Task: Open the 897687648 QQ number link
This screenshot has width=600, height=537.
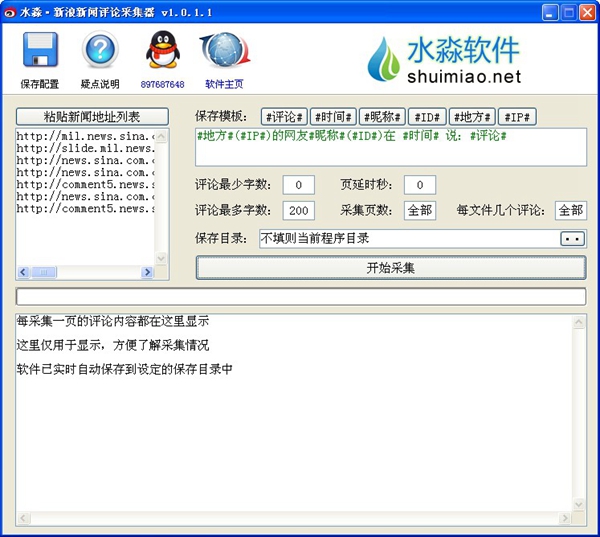Action: pos(163,84)
